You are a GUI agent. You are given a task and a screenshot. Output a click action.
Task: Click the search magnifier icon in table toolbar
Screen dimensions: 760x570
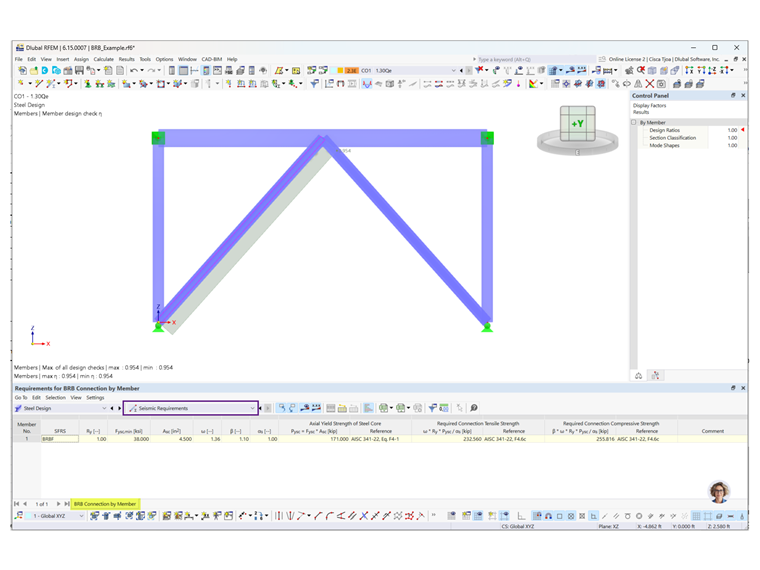[x=473, y=408]
